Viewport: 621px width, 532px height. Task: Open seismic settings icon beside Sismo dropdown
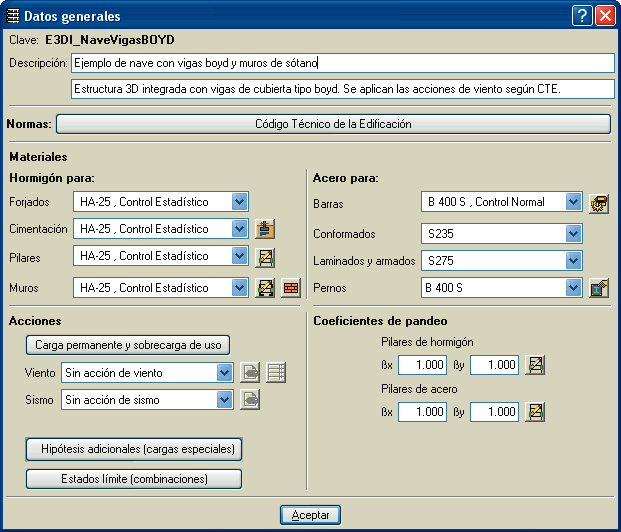(250, 400)
